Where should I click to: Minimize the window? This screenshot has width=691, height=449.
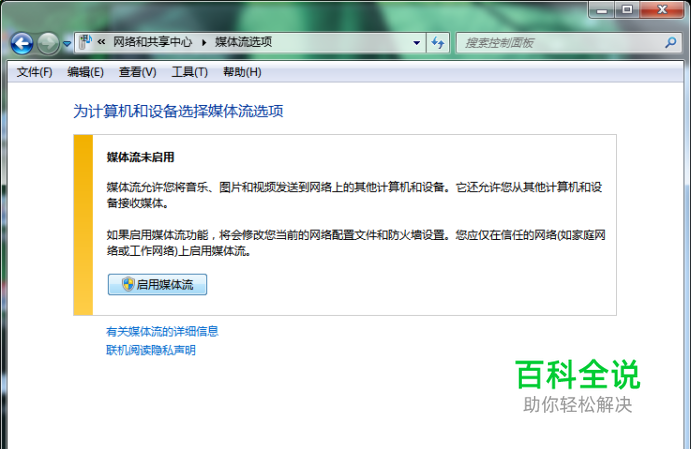click(x=602, y=10)
